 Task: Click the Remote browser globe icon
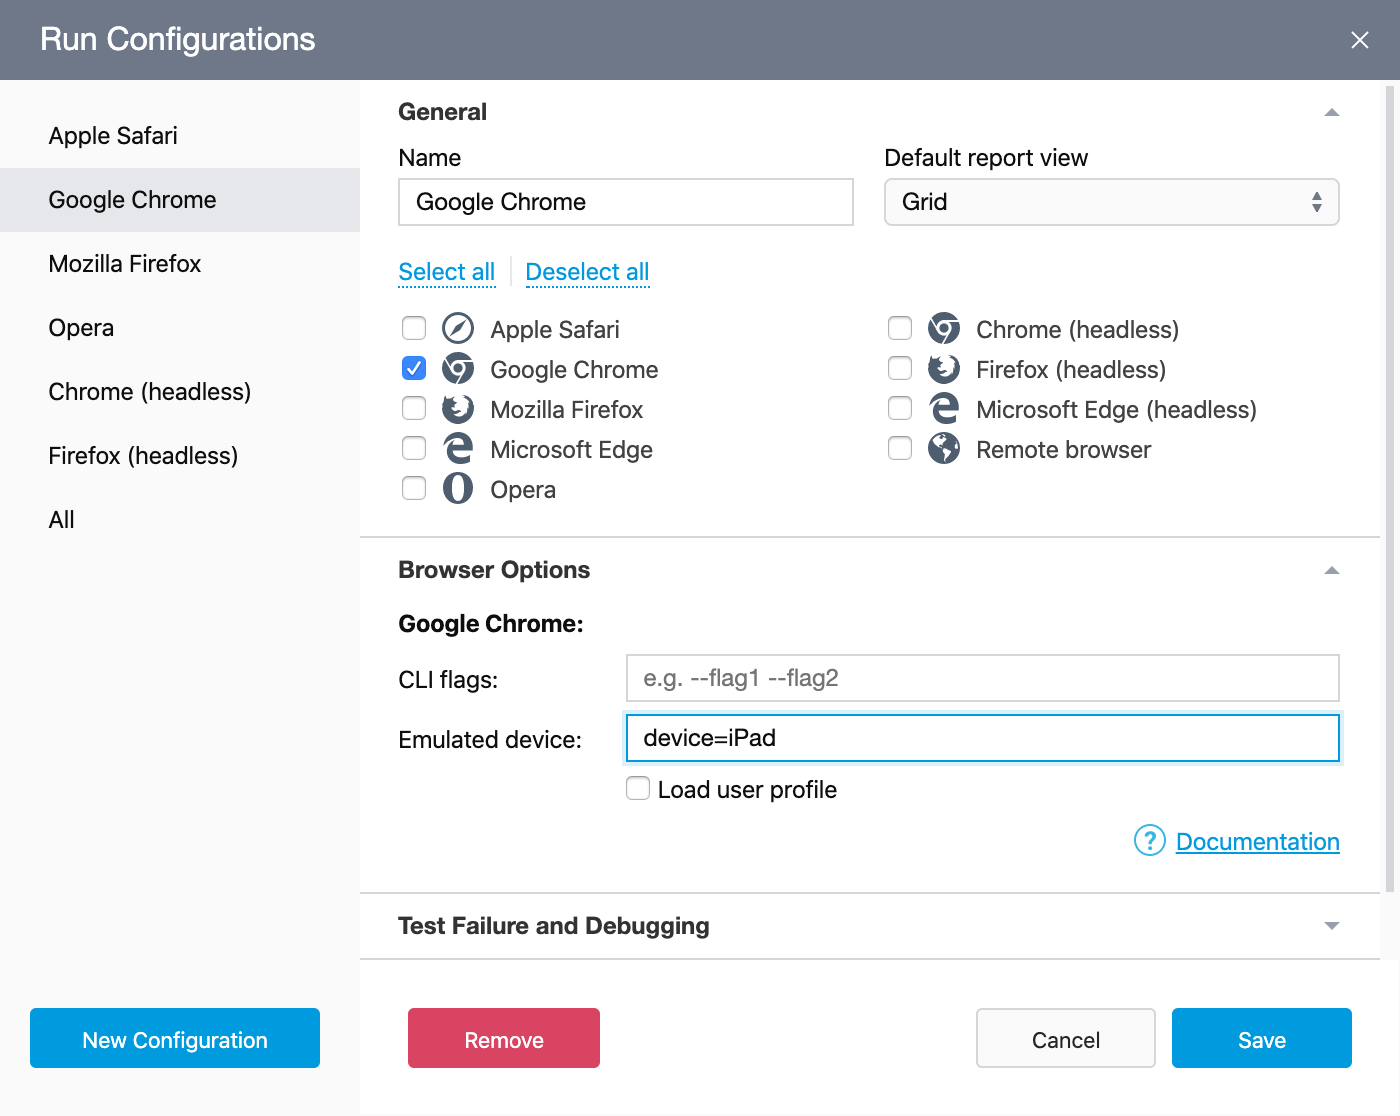tap(943, 449)
